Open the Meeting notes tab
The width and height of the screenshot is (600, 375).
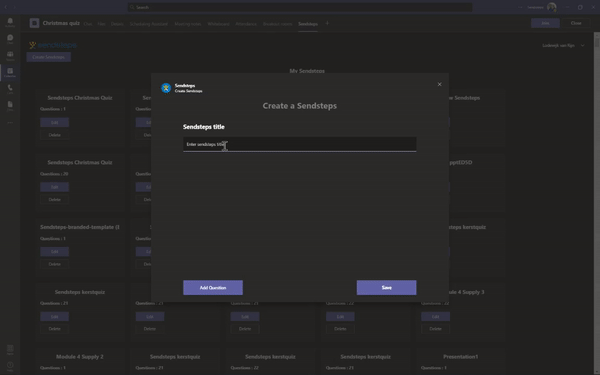click(x=188, y=24)
